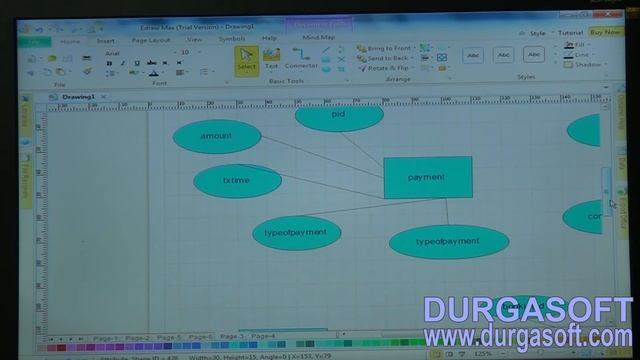Click the Format Painter brush icon
The width and height of the screenshot is (640, 360).
87,71
